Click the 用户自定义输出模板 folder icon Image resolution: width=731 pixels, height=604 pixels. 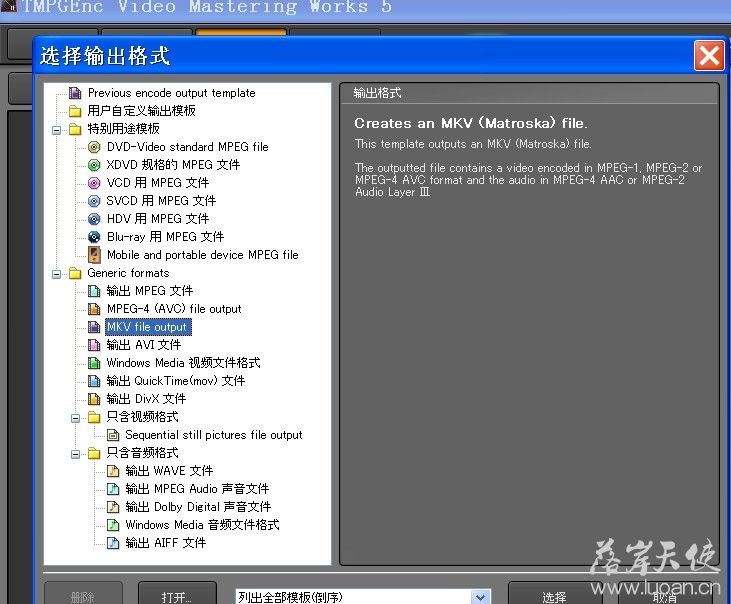pos(75,111)
